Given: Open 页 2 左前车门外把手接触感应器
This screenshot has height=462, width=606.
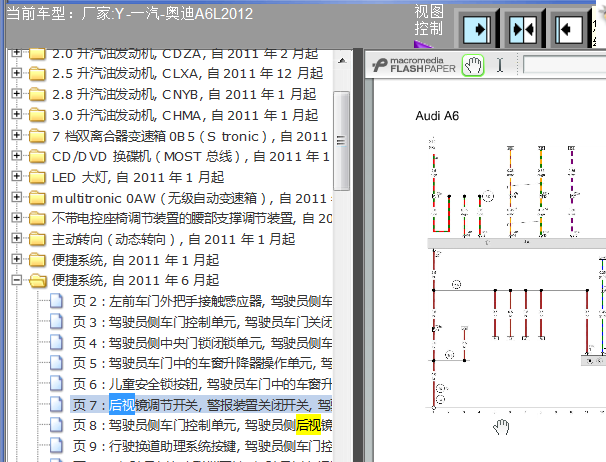Looking at the screenshot, I should point(202,301).
